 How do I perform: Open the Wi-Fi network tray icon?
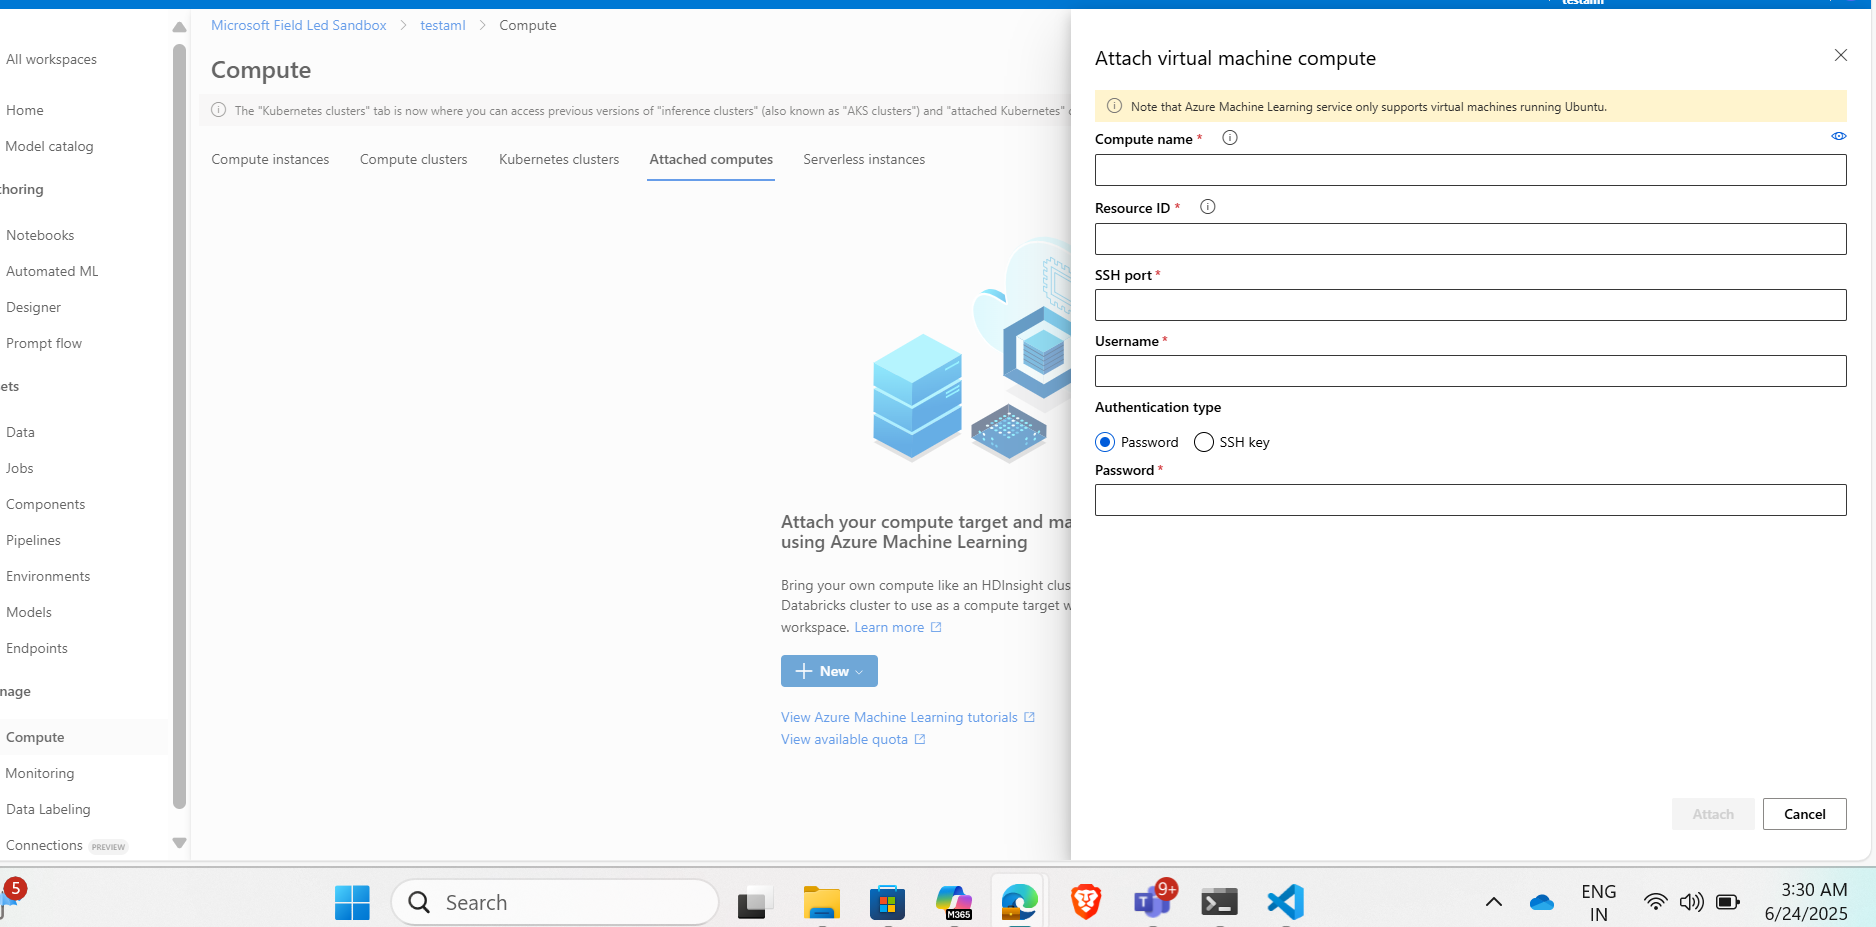click(1656, 902)
